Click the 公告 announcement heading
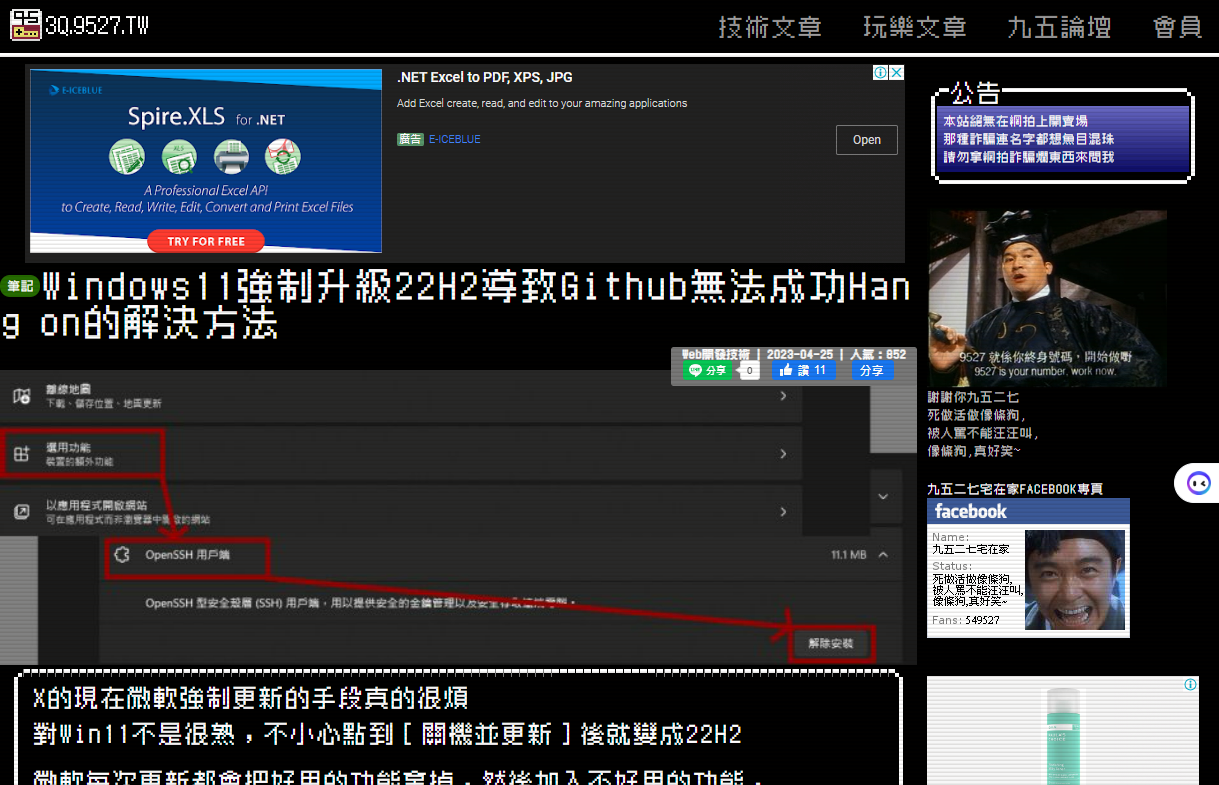 click(976, 94)
